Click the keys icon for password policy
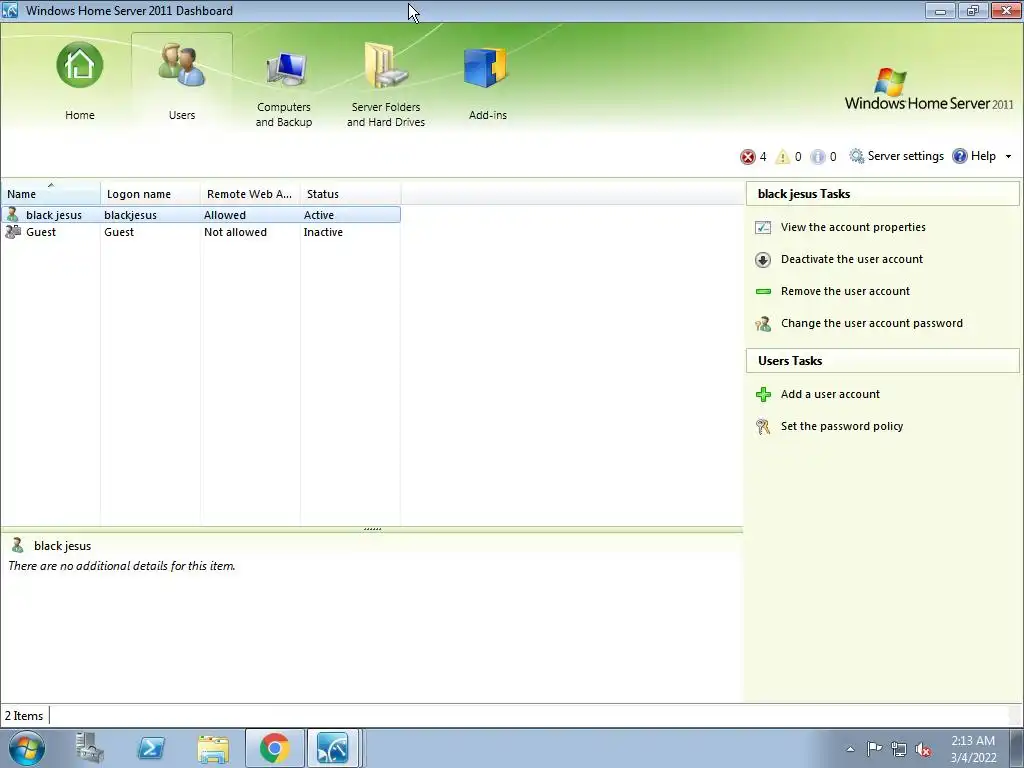 tap(763, 426)
